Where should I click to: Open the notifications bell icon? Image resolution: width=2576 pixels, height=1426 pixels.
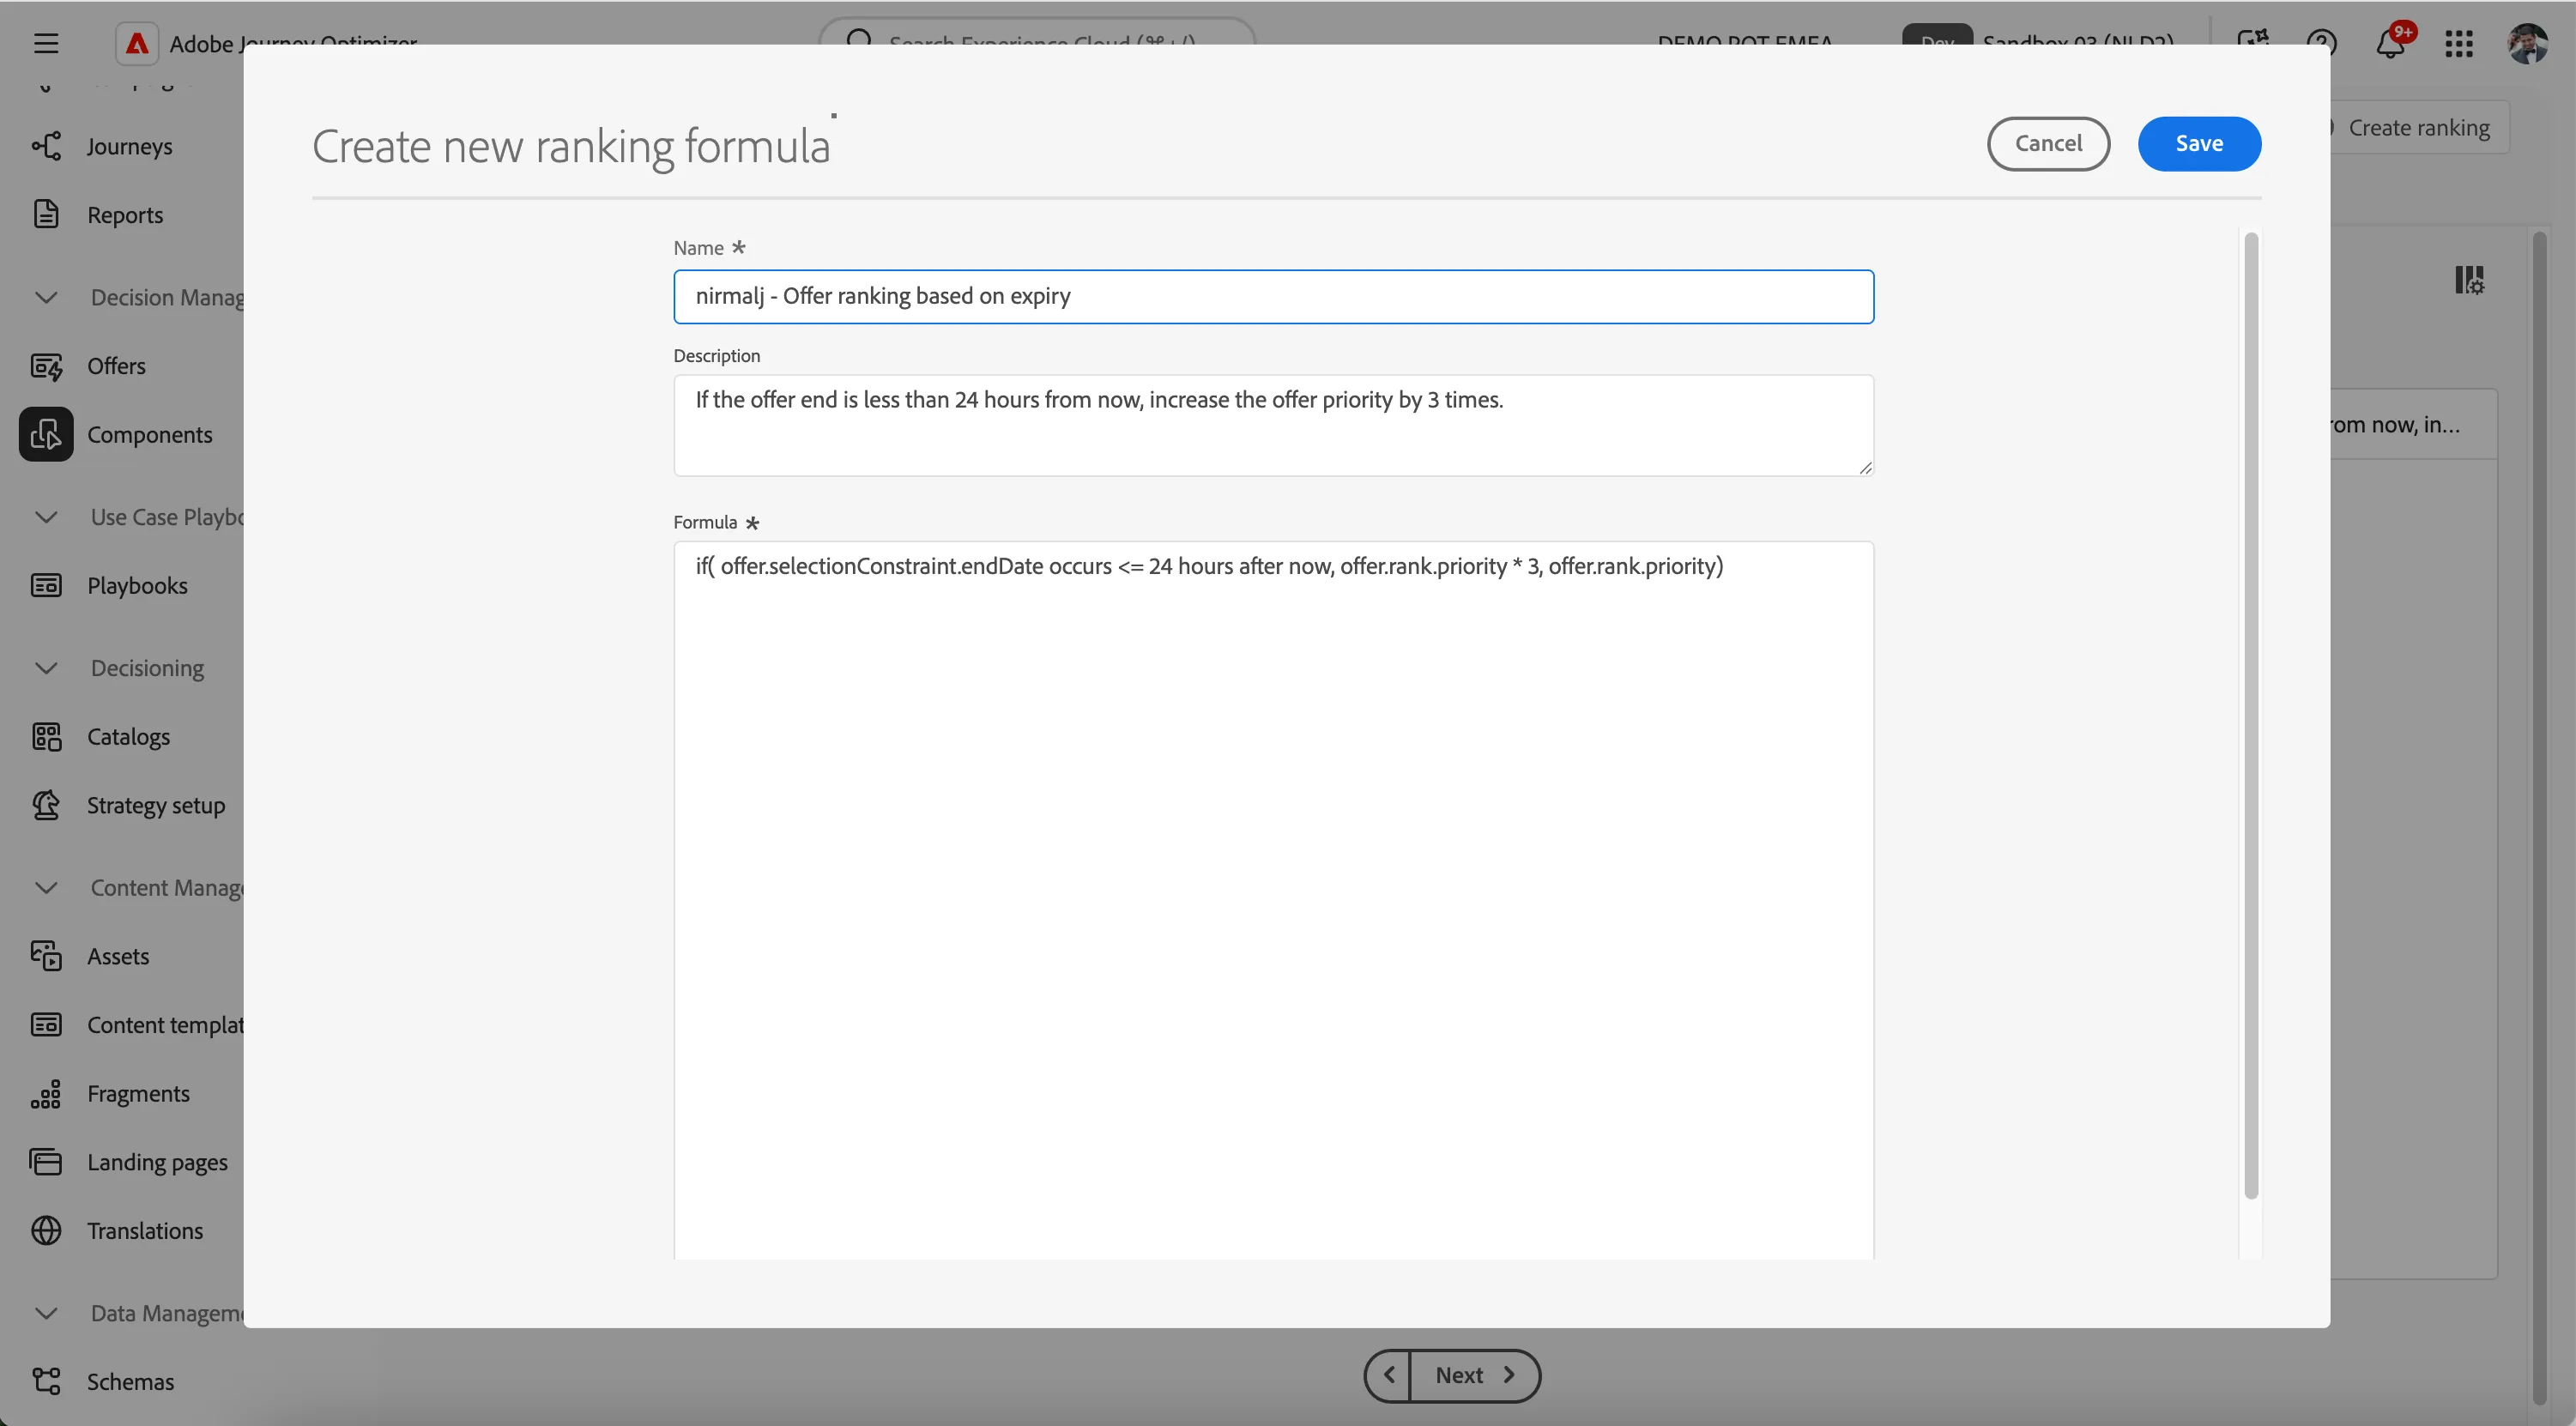[x=2391, y=43]
